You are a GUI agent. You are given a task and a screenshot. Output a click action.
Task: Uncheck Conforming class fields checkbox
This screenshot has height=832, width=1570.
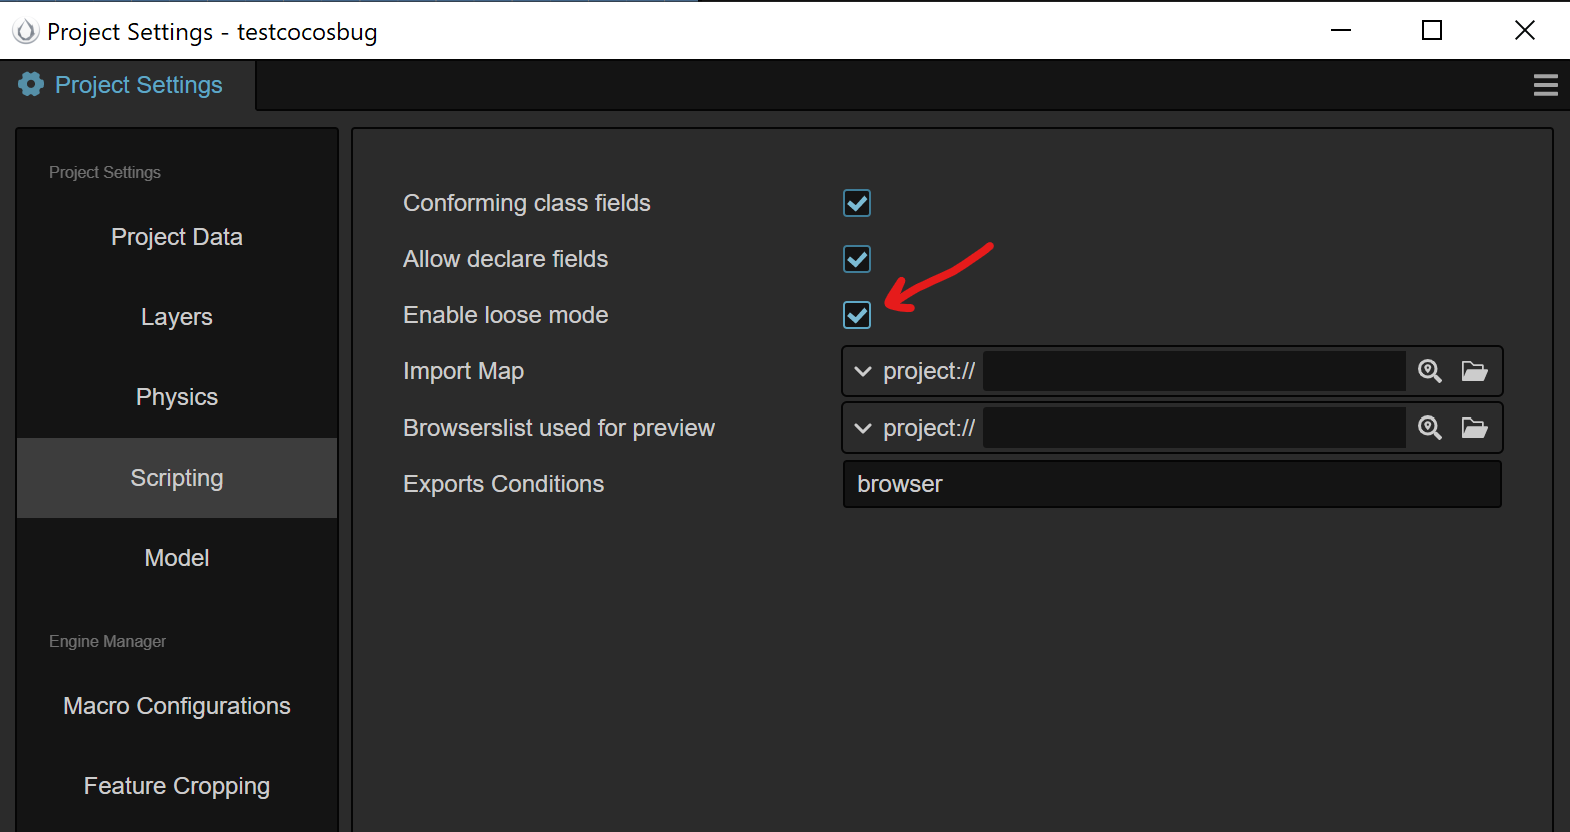(x=857, y=203)
